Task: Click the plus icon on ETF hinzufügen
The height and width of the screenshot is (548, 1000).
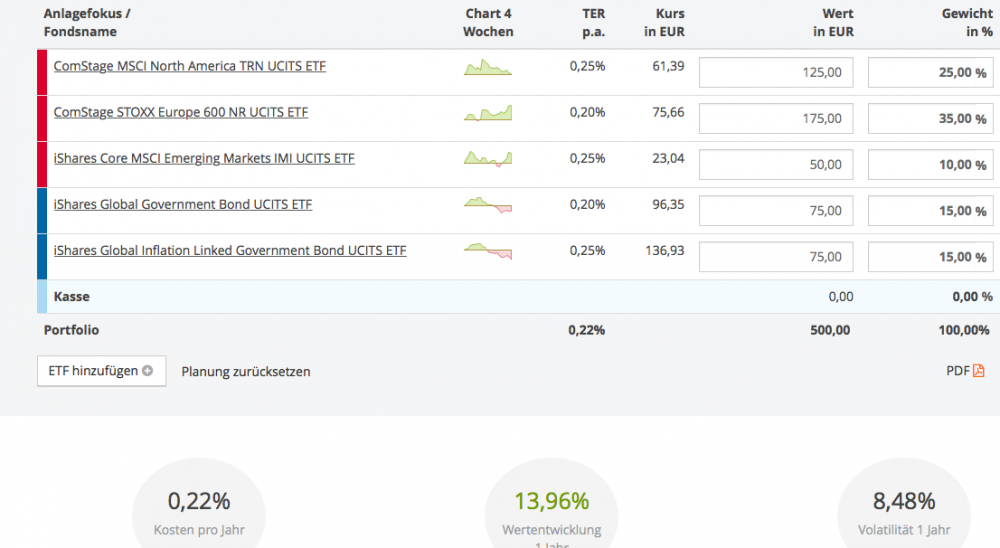Action: (x=148, y=371)
